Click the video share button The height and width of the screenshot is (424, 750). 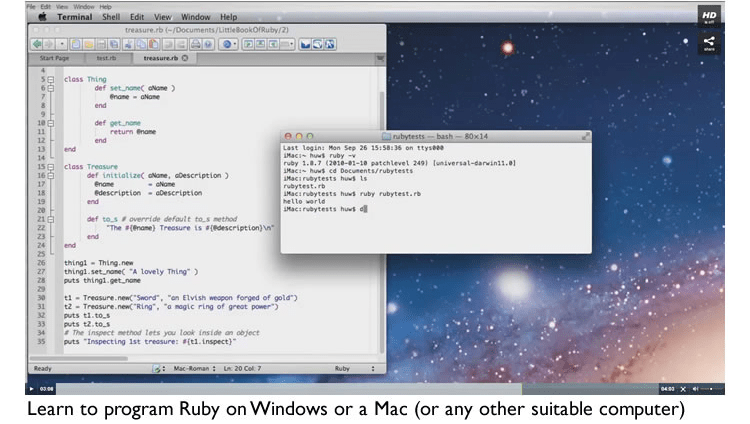[709, 43]
